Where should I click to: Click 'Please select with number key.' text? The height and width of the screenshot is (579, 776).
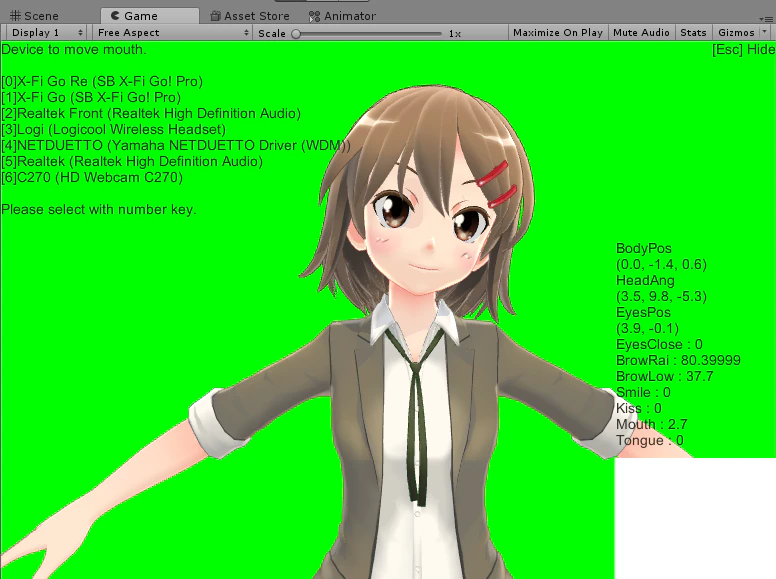point(99,209)
